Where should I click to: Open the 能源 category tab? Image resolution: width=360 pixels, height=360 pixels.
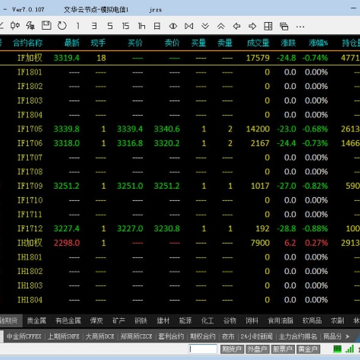[185, 321]
